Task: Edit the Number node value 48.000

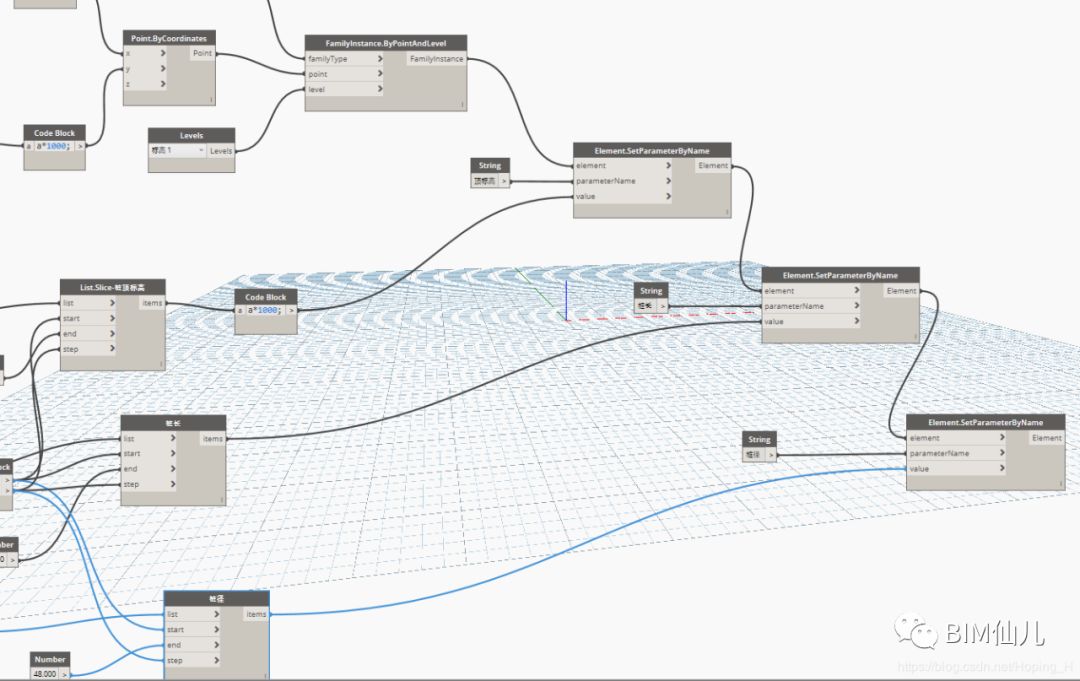Action: [x=45, y=673]
